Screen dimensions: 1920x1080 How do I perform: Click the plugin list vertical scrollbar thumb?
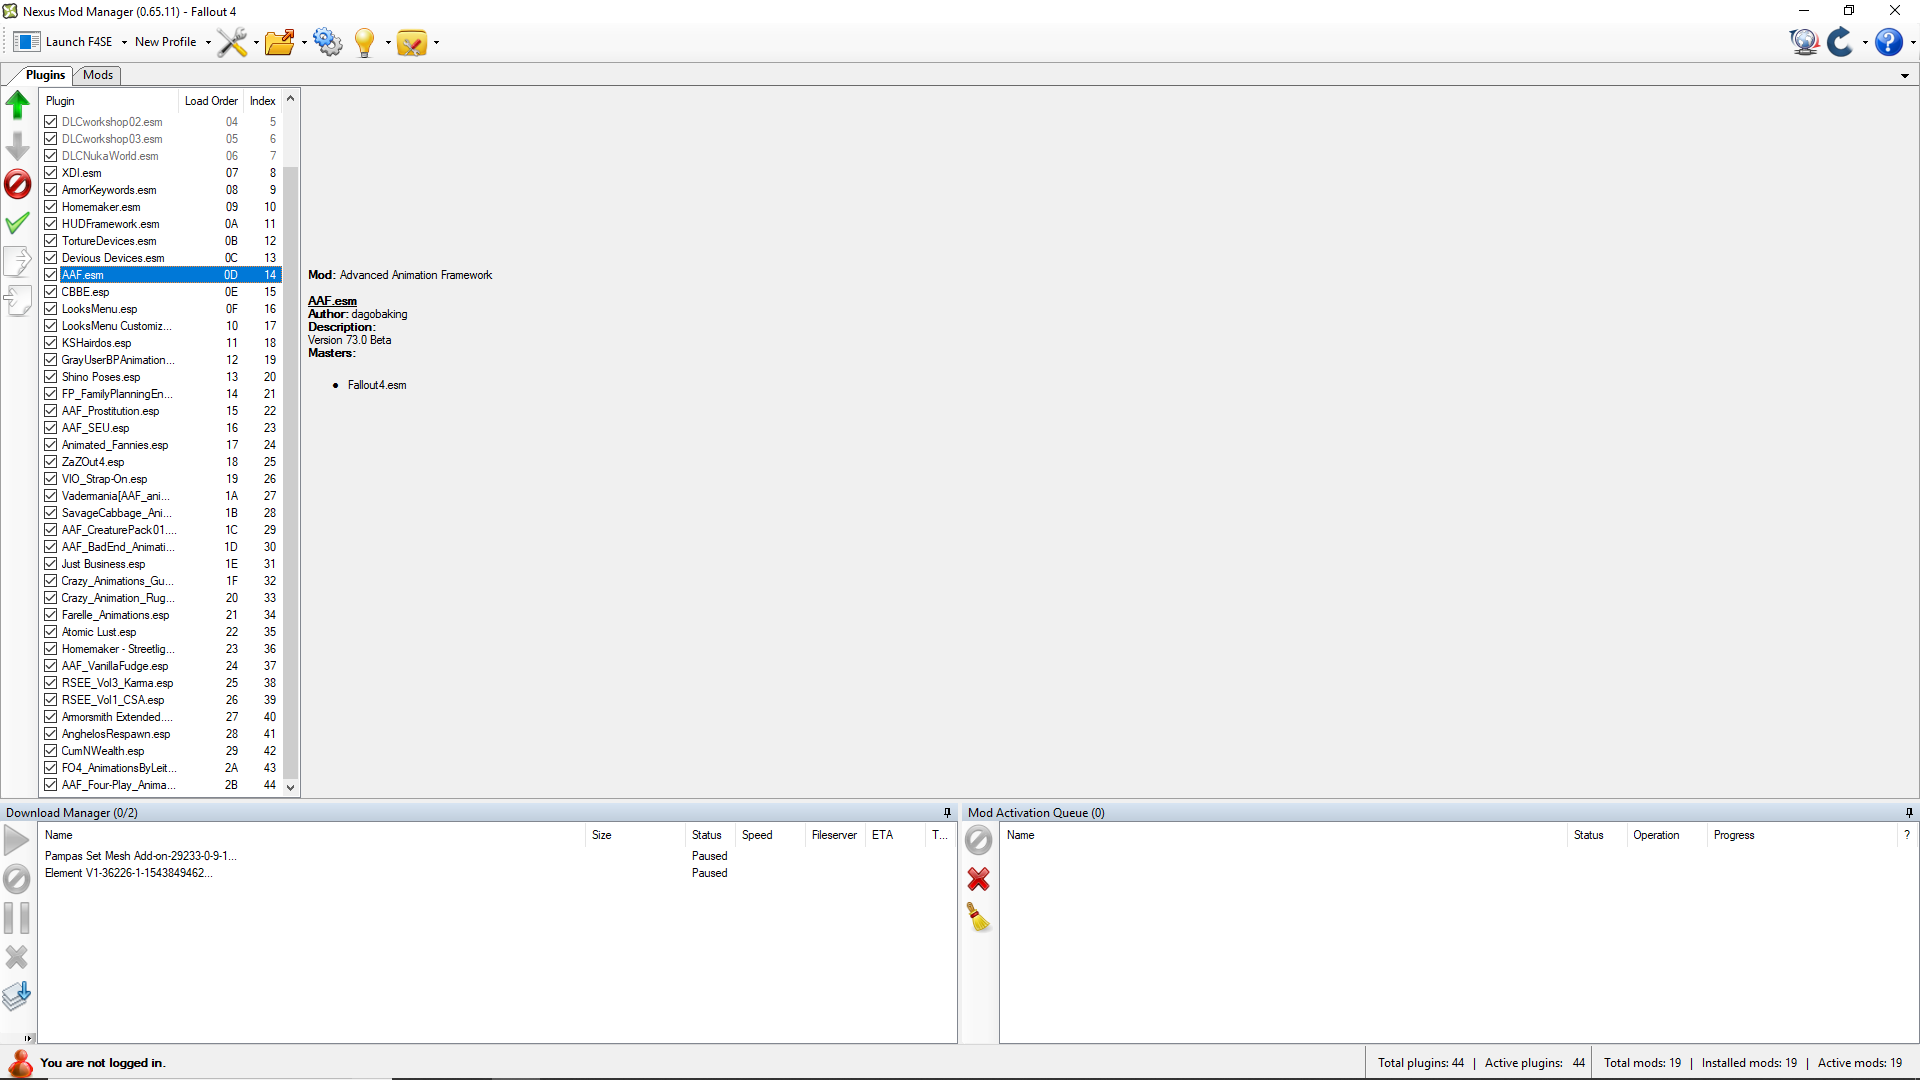point(291,472)
